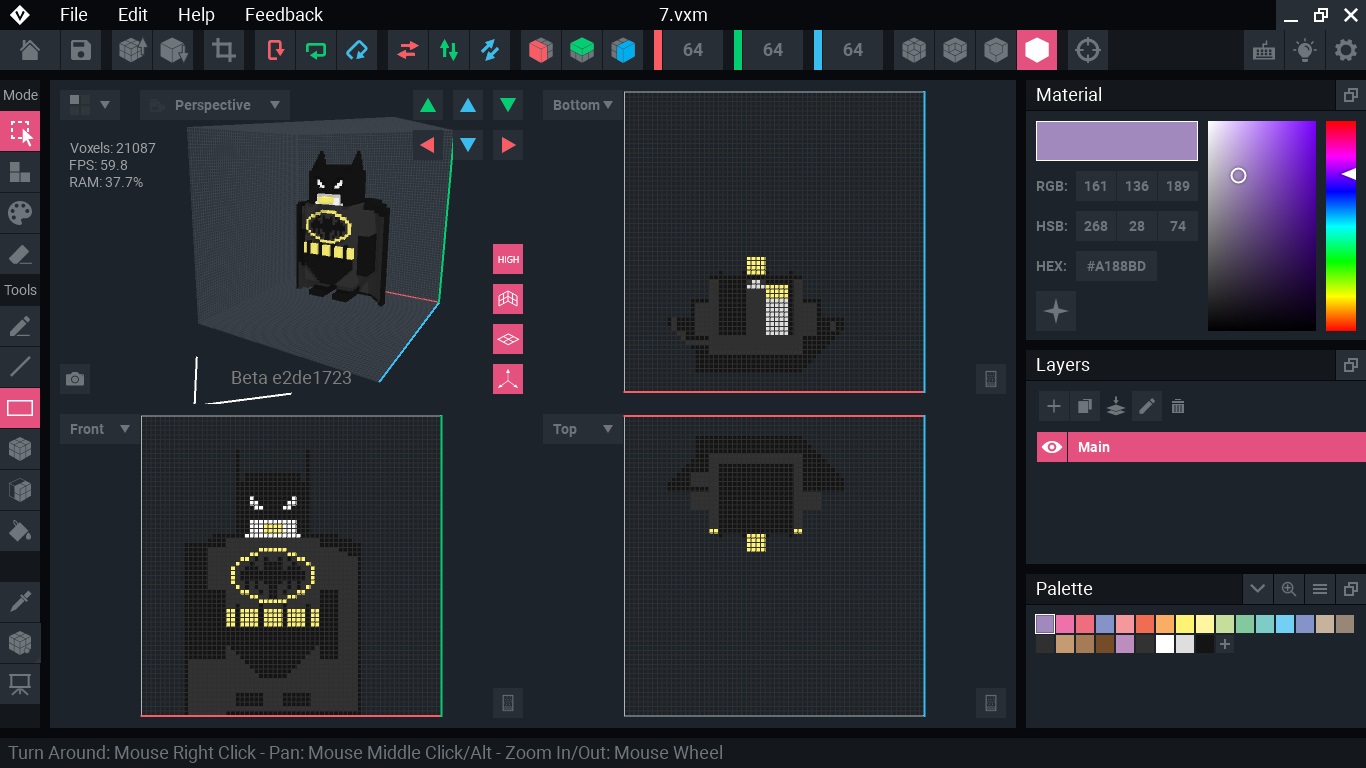Choose the Paint palette mode icon
Viewport: 1366px width, 768px height.
[20, 213]
